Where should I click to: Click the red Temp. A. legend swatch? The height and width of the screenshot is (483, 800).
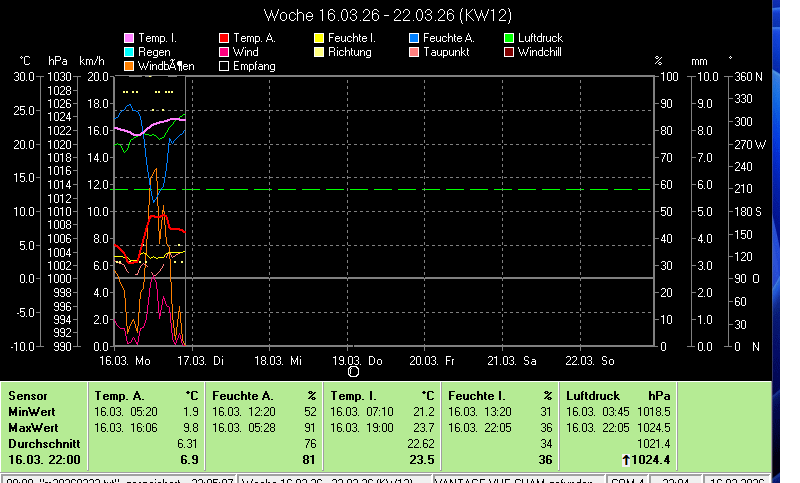click(224, 38)
